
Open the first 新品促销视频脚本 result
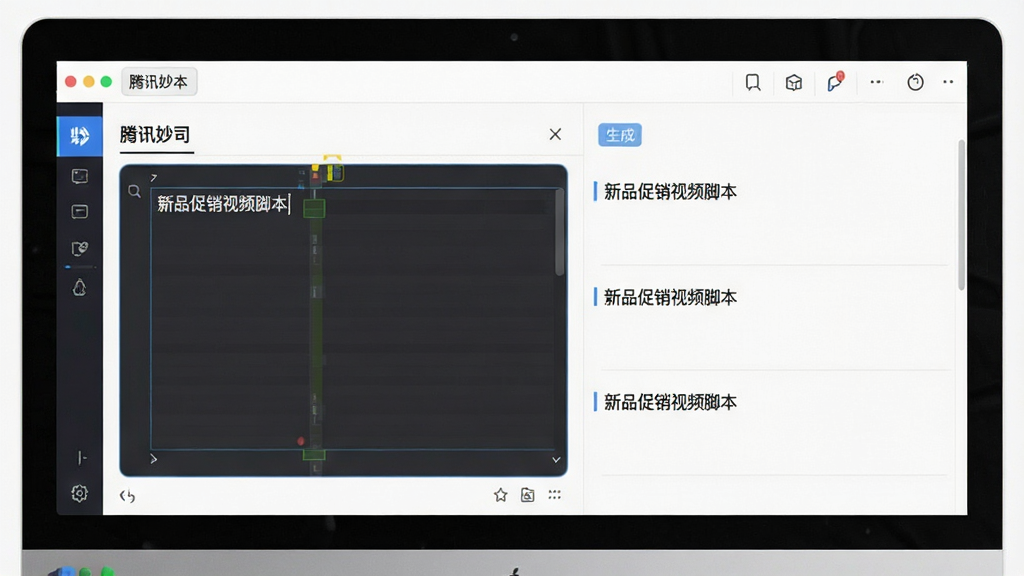[x=670, y=191]
